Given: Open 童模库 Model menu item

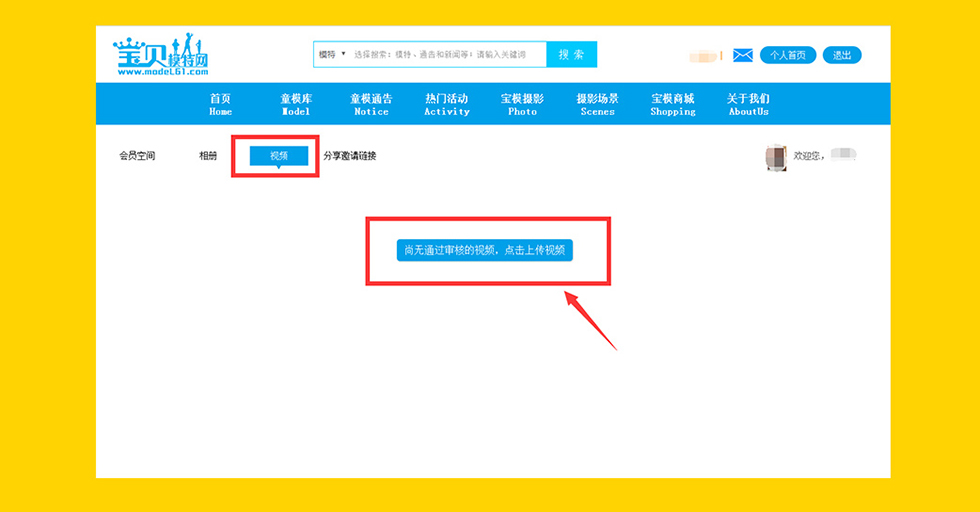Looking at the screenshot, I should pyautogui.click(x=296, y=104).
